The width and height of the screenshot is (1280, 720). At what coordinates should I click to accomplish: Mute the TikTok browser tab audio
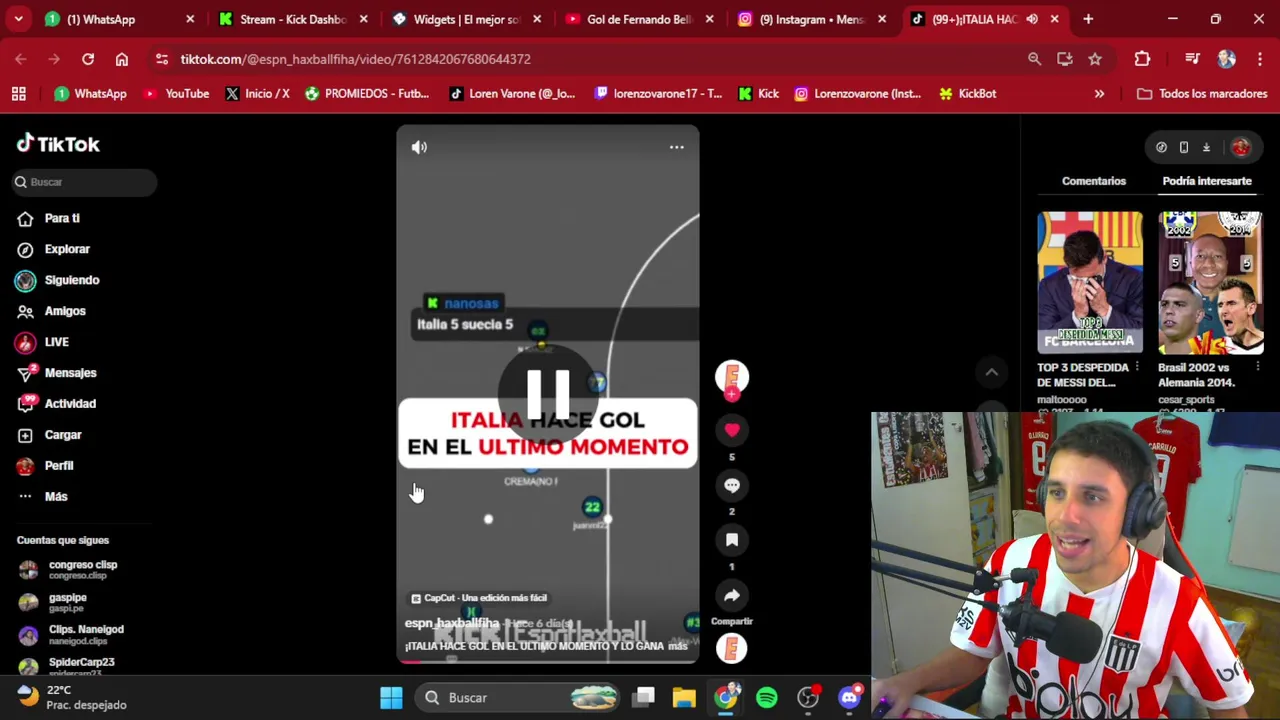point(1032,19)
